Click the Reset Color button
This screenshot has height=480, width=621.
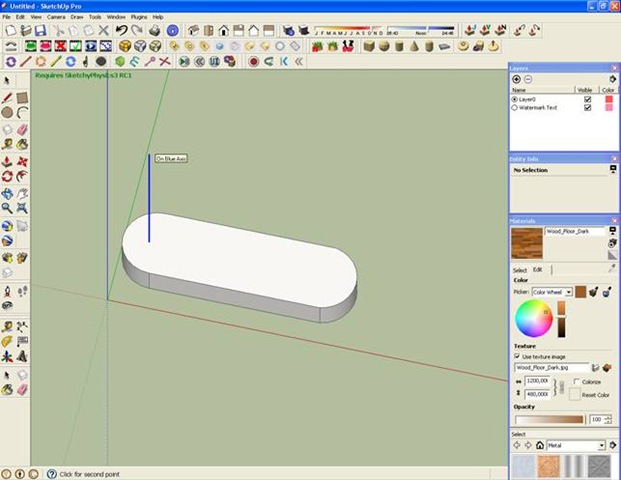(573, 395)
